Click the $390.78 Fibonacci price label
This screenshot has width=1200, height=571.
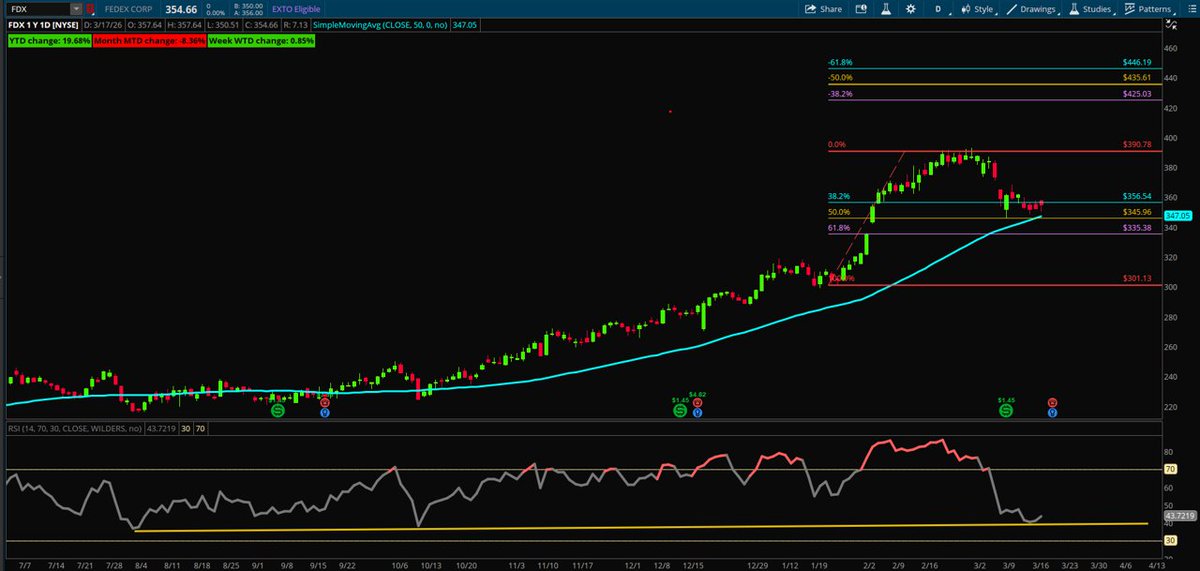coord(1138,145)
